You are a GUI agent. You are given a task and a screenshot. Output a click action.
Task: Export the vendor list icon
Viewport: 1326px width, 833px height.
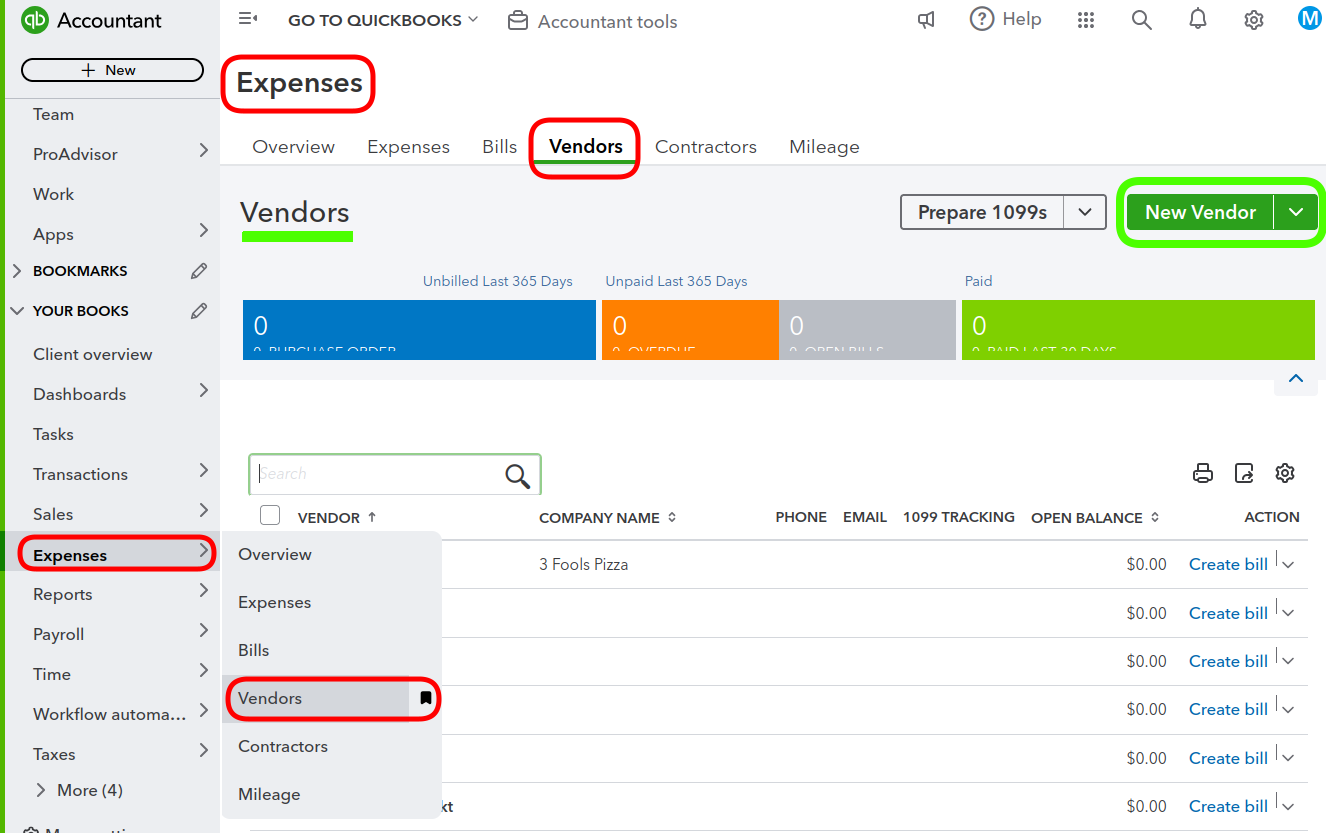click(x=1244, y=473)
